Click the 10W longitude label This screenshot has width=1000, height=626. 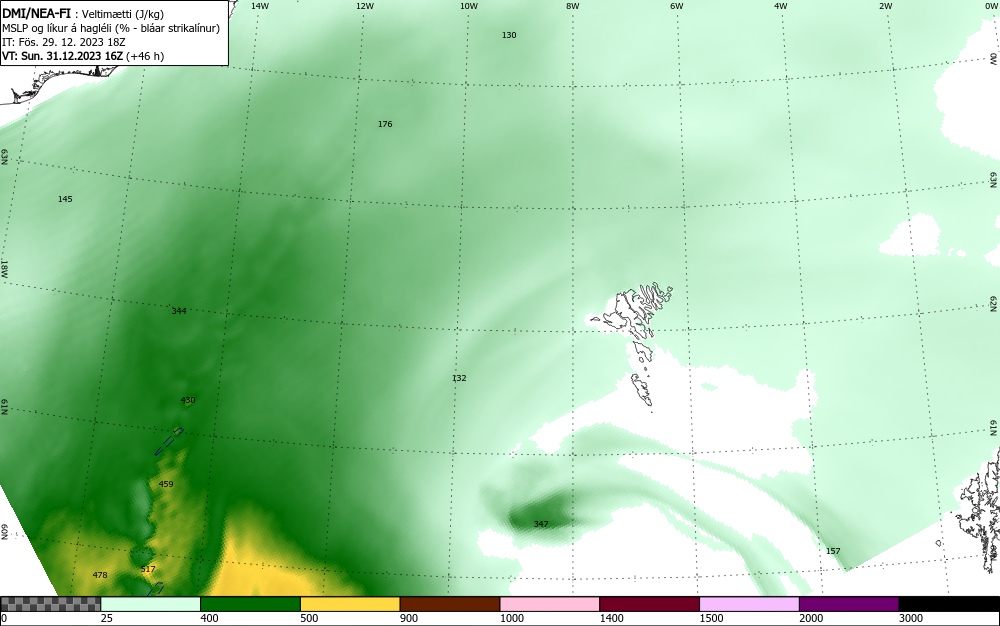pyautogui.click(x=469, y=6)
